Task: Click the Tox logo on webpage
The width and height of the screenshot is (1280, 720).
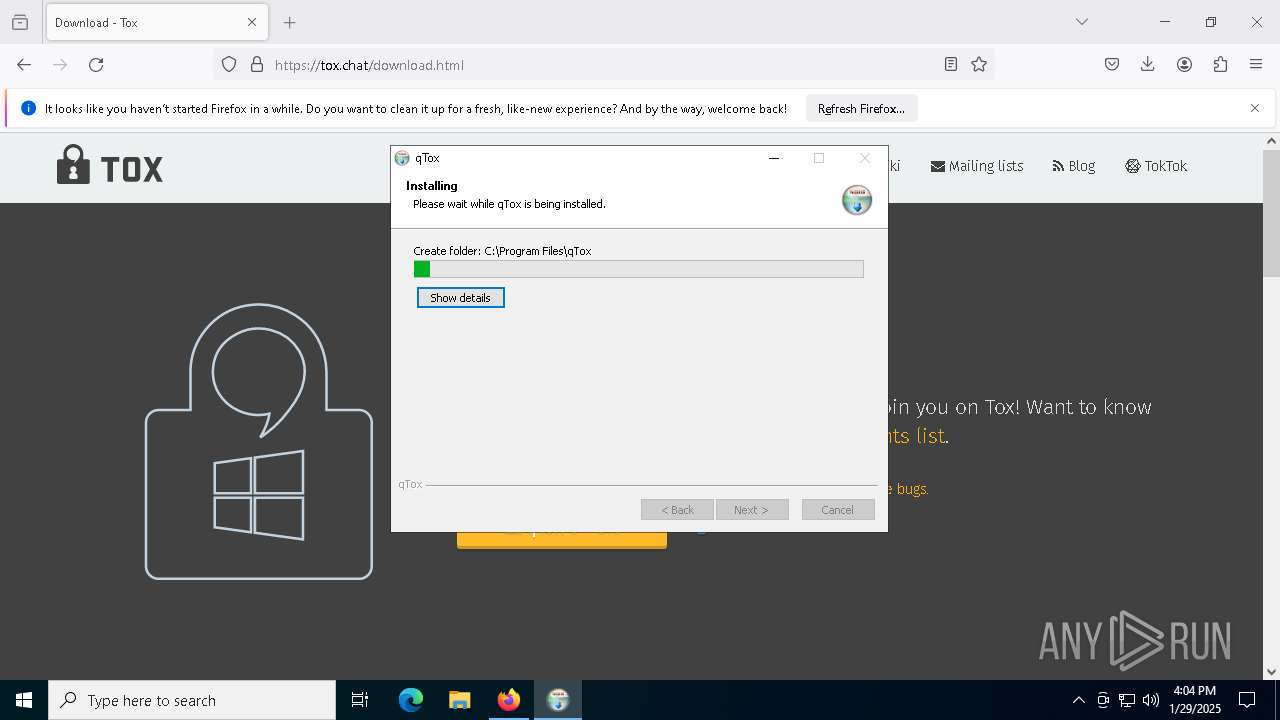Action: tap(110, 166)
